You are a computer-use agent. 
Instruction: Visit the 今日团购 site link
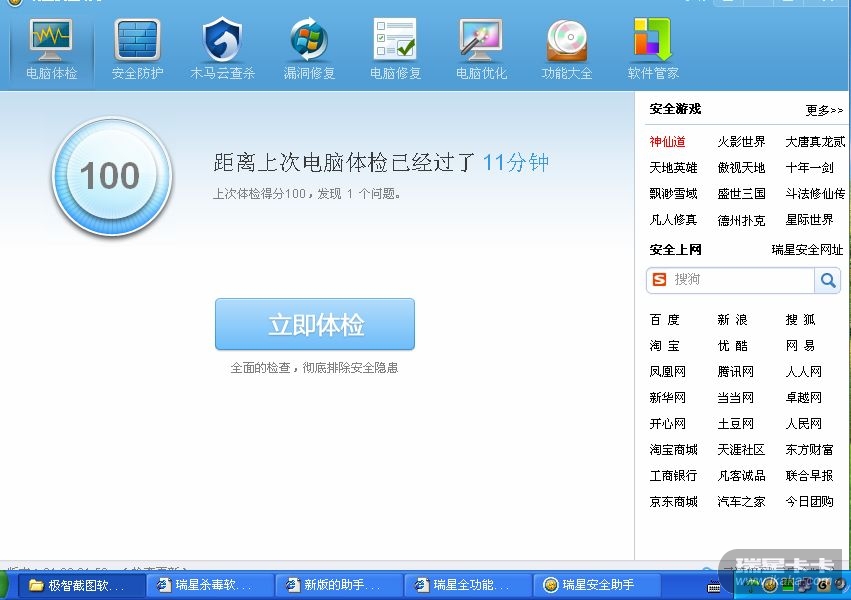809,502
